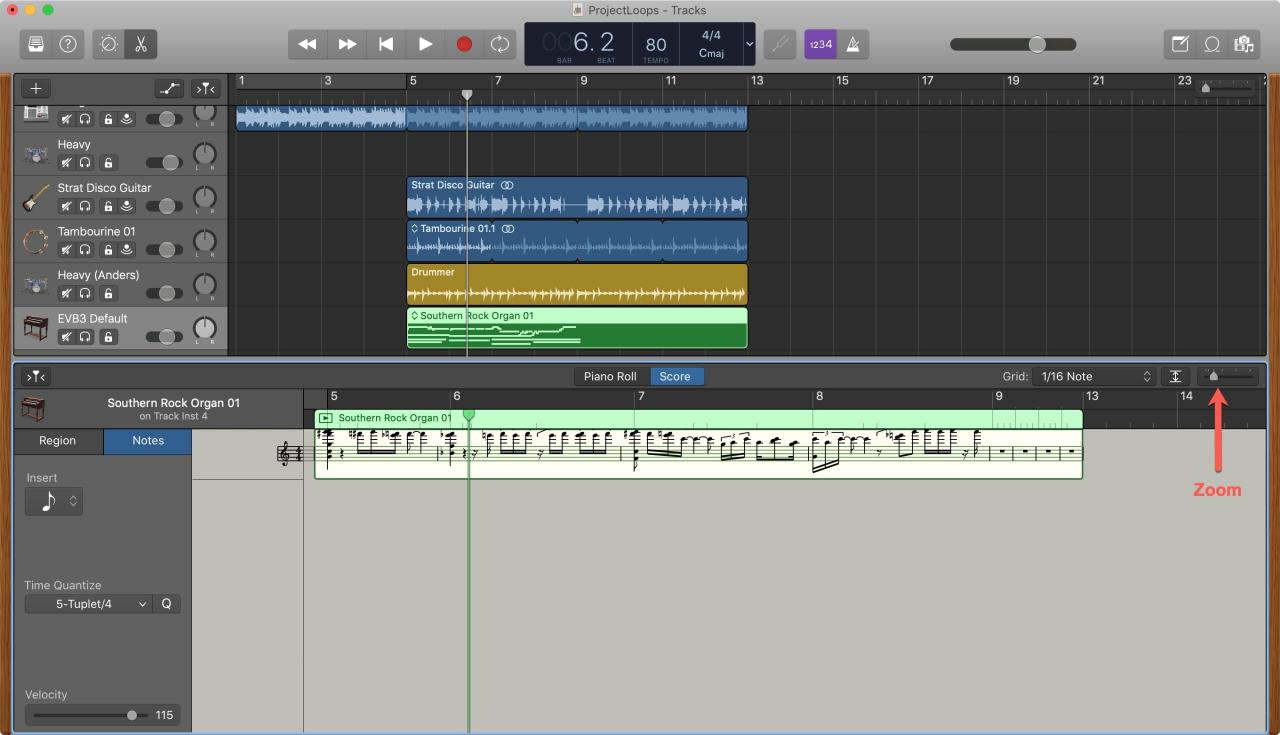Open Time Quantize 5-Tuplet/4 dropdown
The image size is (1280, 735).
pos(89,604)
